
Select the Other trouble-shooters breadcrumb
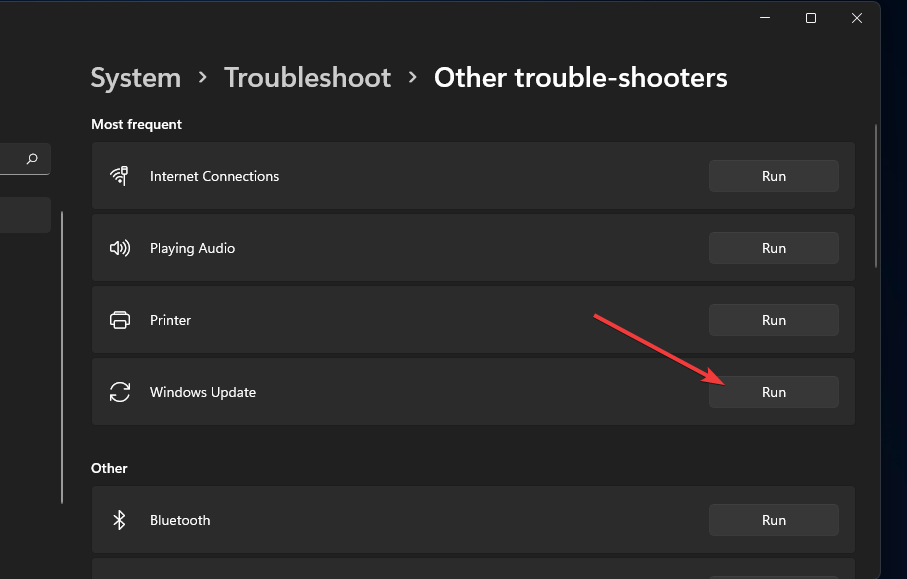(580, 77)
